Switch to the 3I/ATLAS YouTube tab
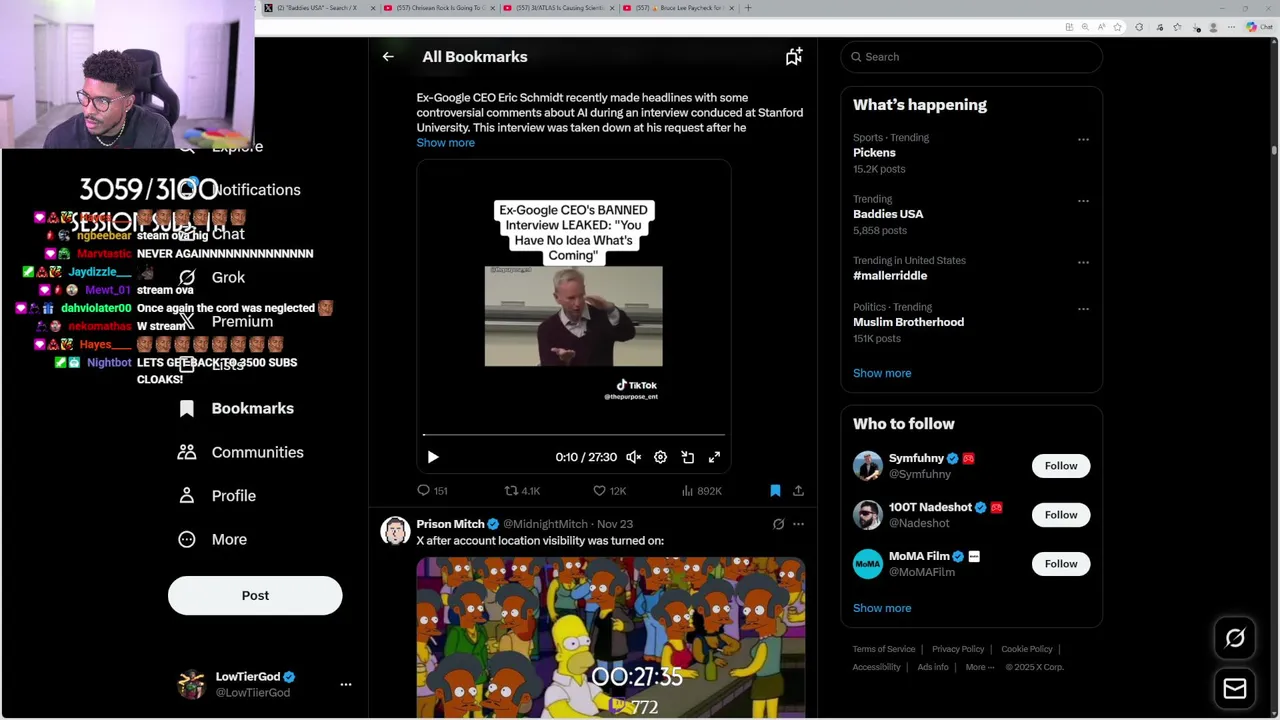 coord(558,8)
